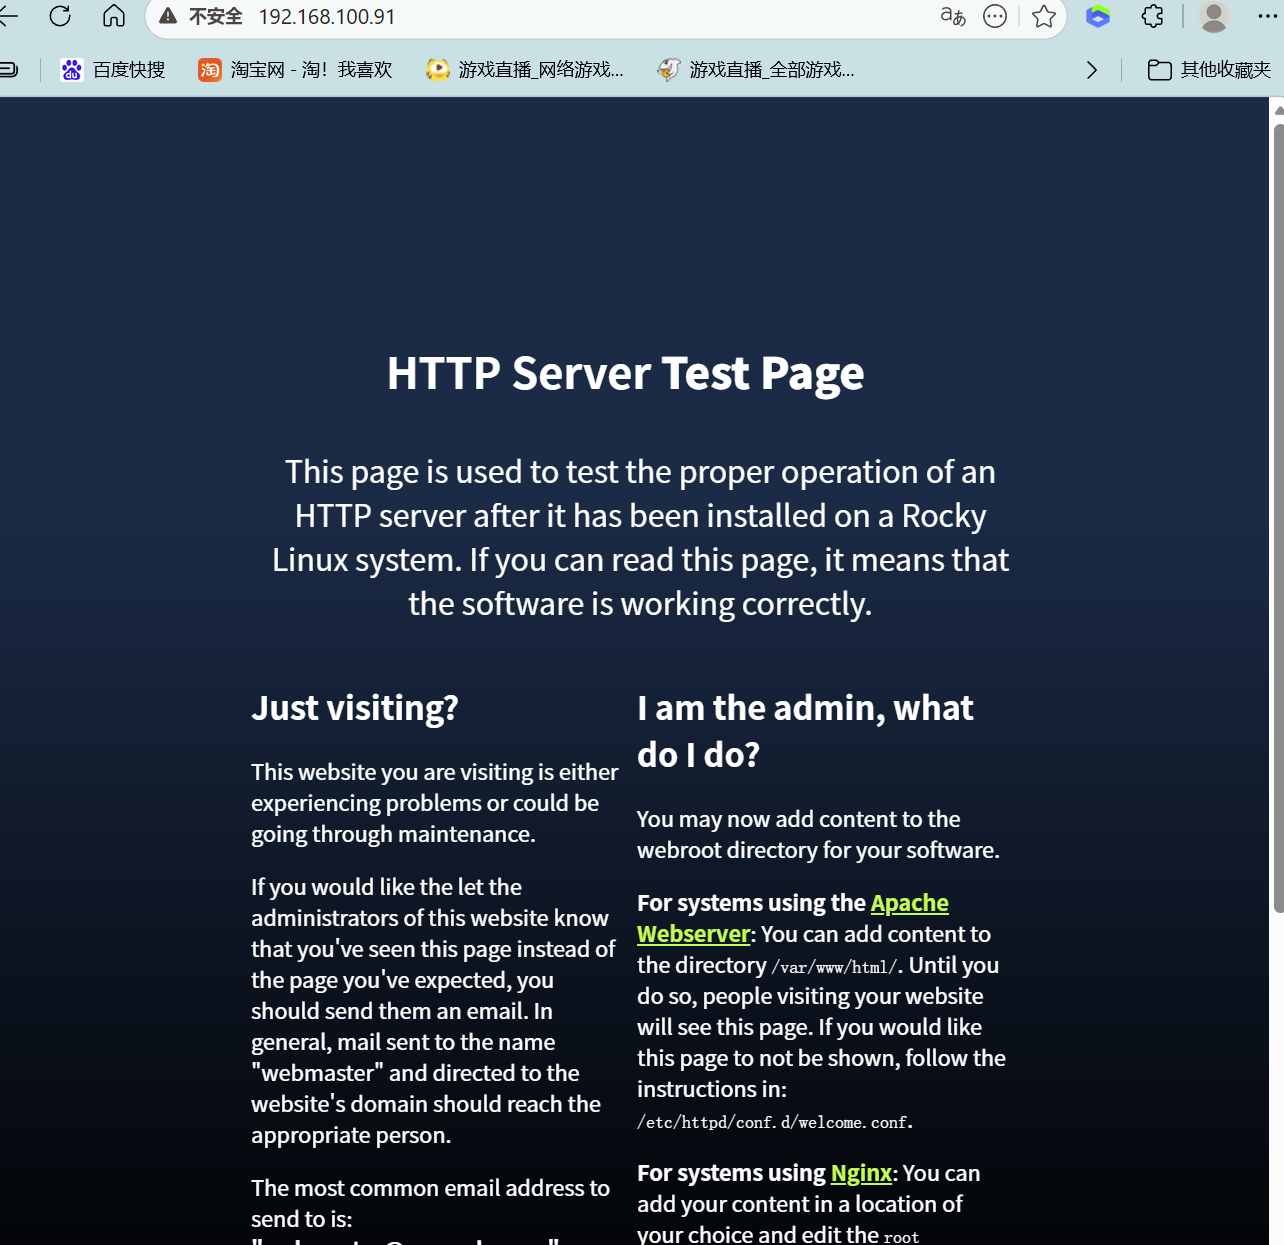Expand more bookmarks chevron

(x=1092, y=70)
